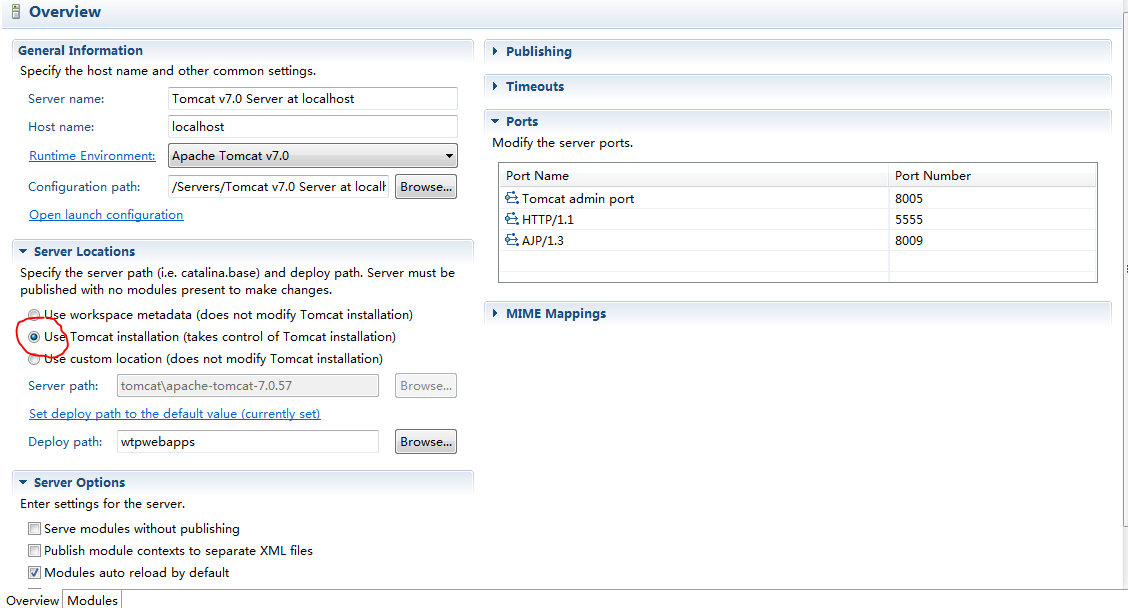Select Use custom location radio option
Viewport: 1128px width, 608px height.
[x=34, y=359]
